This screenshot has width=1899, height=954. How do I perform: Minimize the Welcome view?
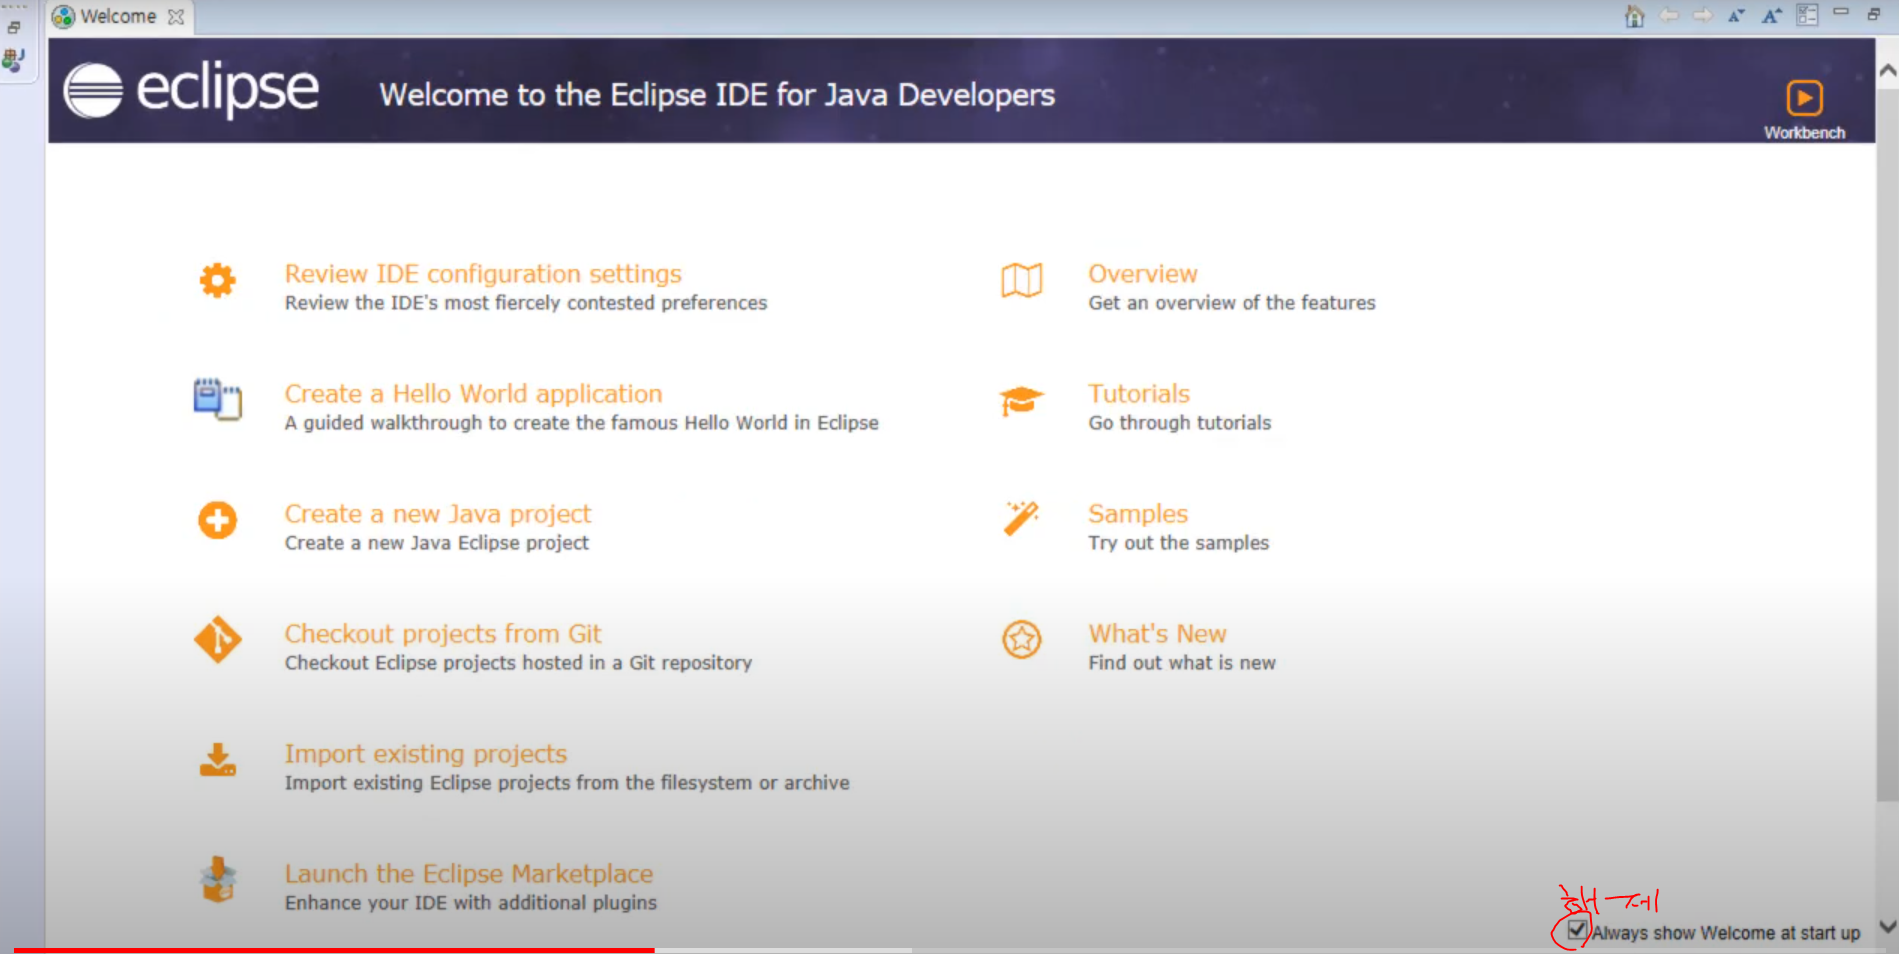pos(1841,12)
